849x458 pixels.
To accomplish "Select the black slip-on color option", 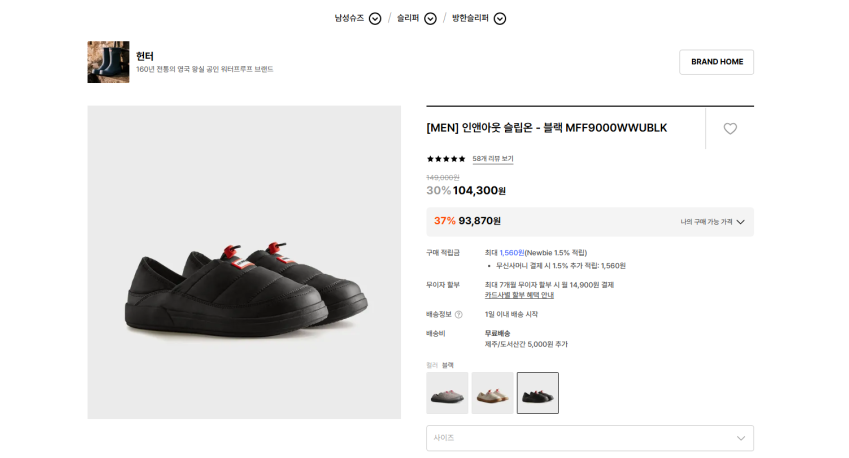I will click(538, 393).
